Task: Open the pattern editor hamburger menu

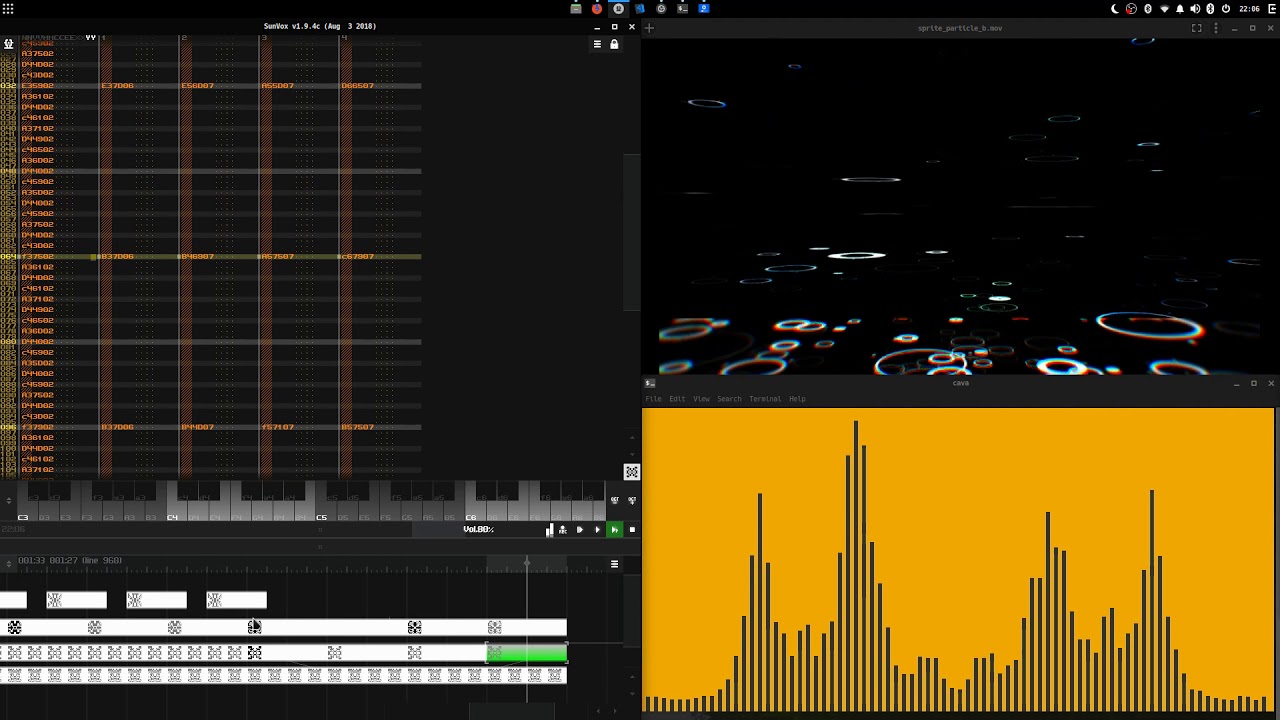Action: point(597,44)
